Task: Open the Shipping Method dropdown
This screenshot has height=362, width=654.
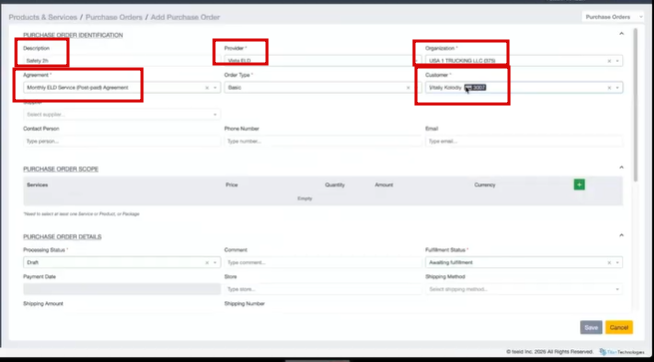Action: (x=524, y=289)
